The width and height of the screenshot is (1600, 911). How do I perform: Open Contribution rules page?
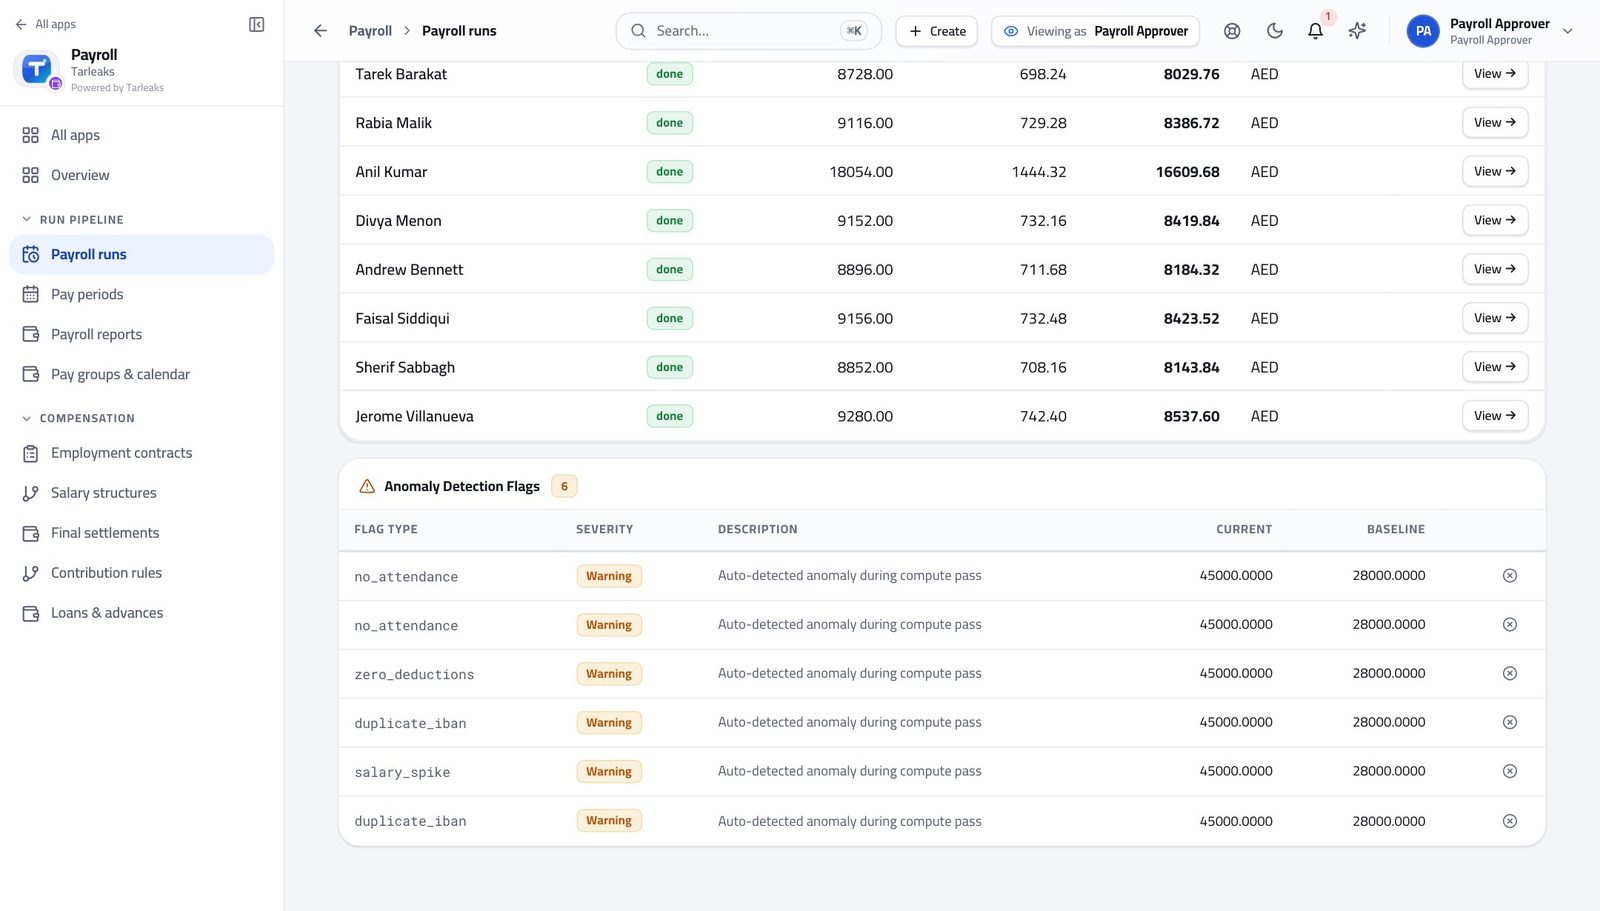pyautogui.click(x=141, y=573)
